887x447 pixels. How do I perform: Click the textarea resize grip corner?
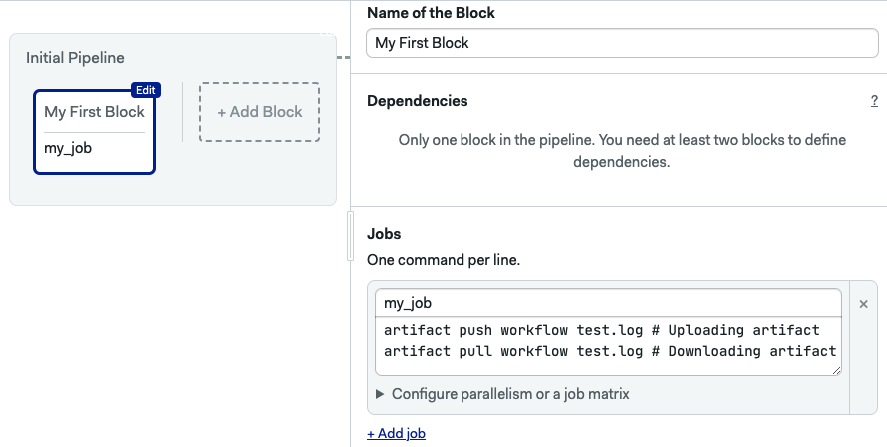(x=836, y=370)
